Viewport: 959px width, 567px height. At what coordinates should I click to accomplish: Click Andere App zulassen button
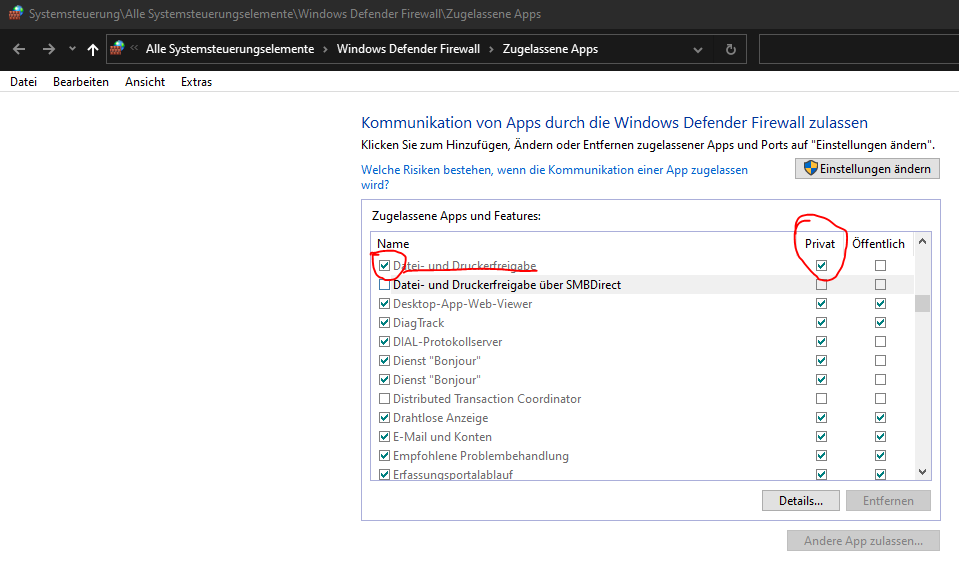tap(863, 541)
